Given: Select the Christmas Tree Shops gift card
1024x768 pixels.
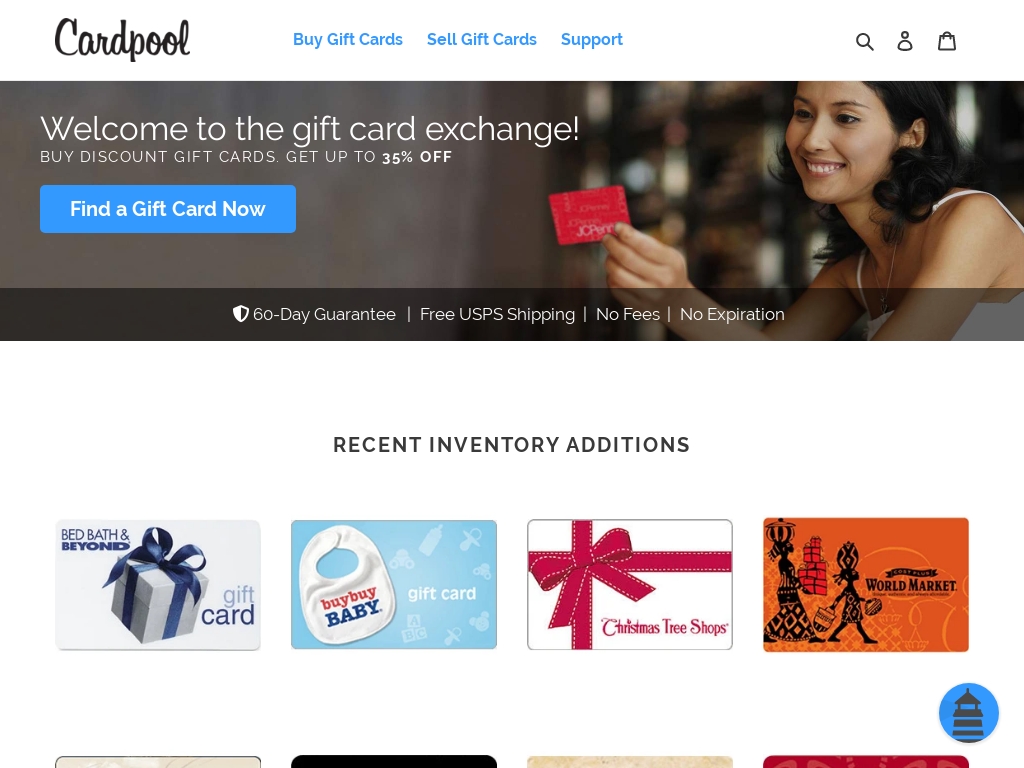Looking at the screenshot, I should [x=630, y=584].
